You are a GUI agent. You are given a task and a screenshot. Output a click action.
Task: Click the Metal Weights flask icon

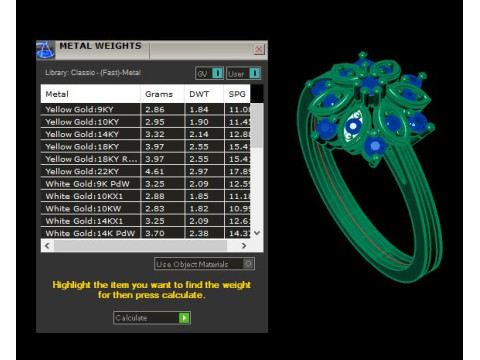click(45, 50)
